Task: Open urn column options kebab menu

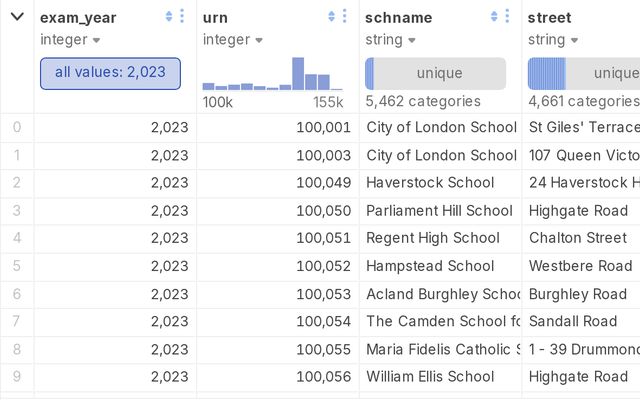Action: (x=345, y=16)
